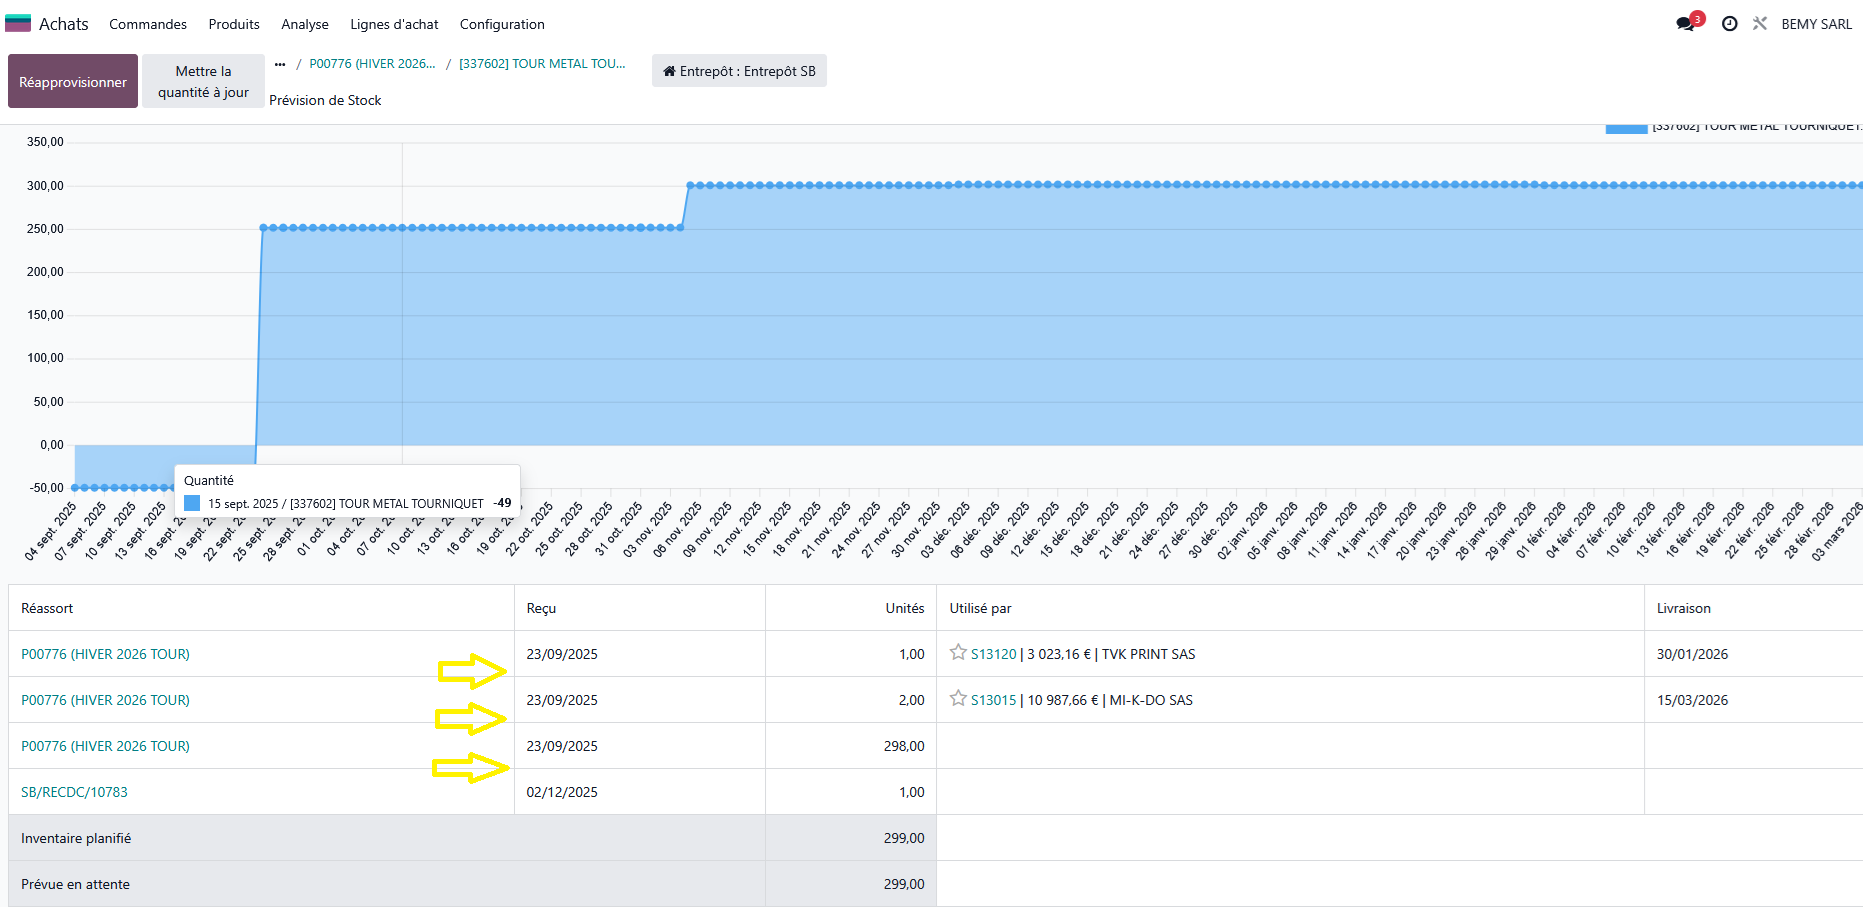Open the Analyse menu
Screen dimensions: 1863x907
coord(305,24)
